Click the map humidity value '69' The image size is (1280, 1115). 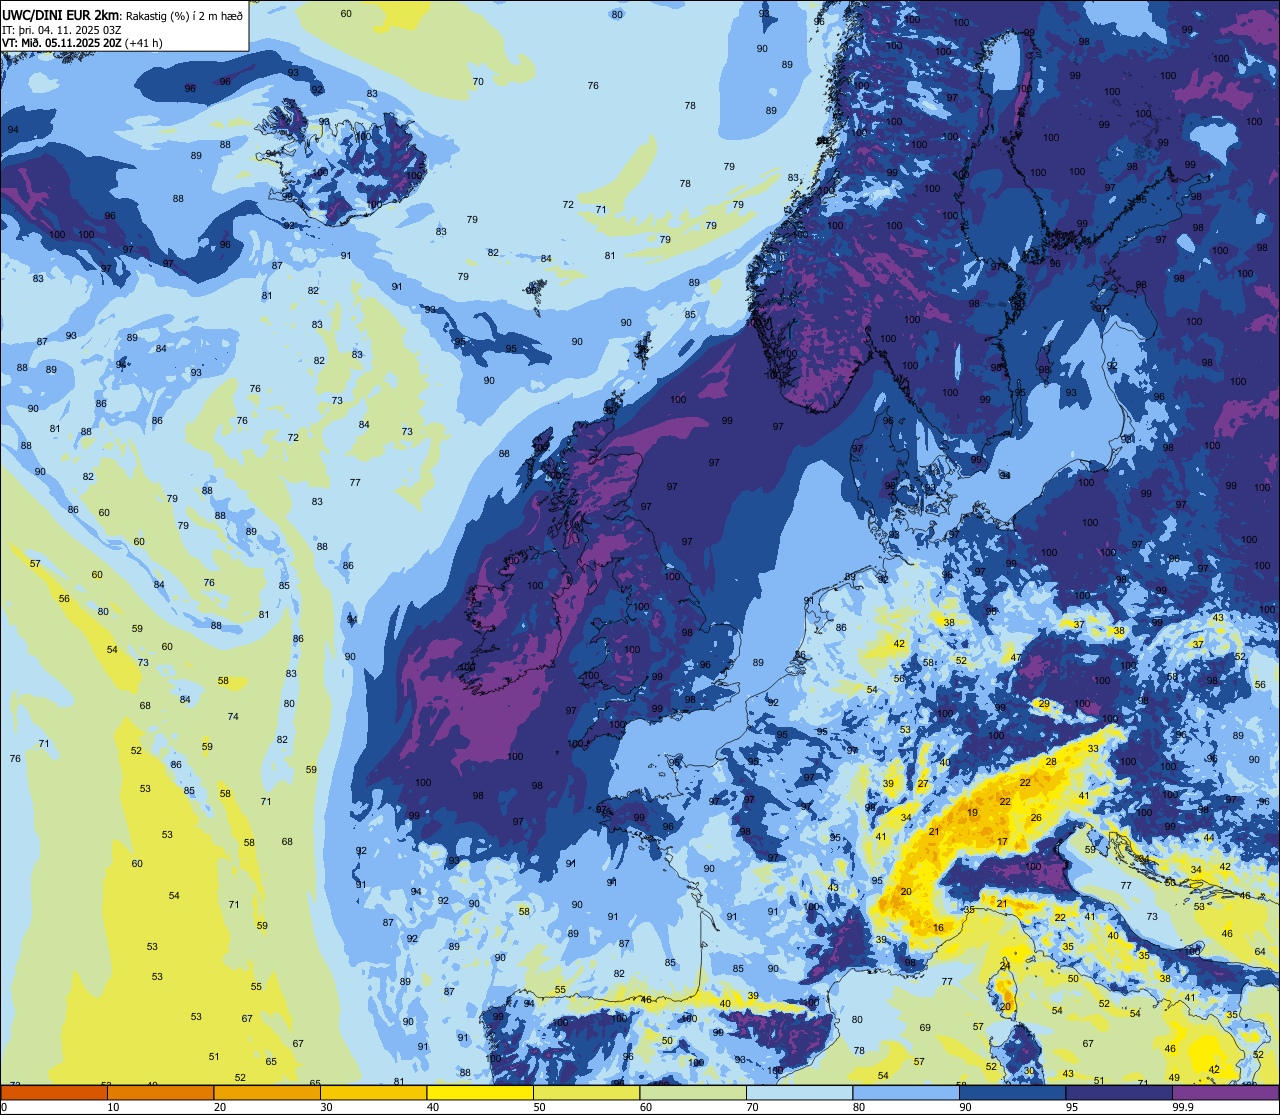coord(925,1028)
